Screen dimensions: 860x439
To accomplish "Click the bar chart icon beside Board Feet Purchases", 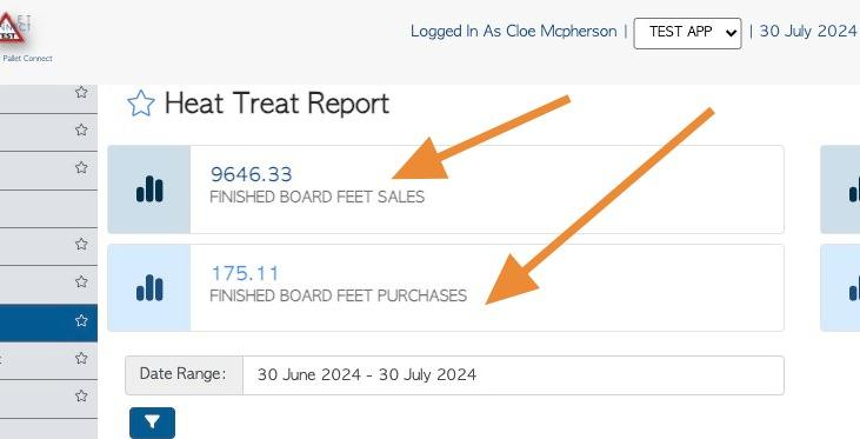I will tap(149, 288).
